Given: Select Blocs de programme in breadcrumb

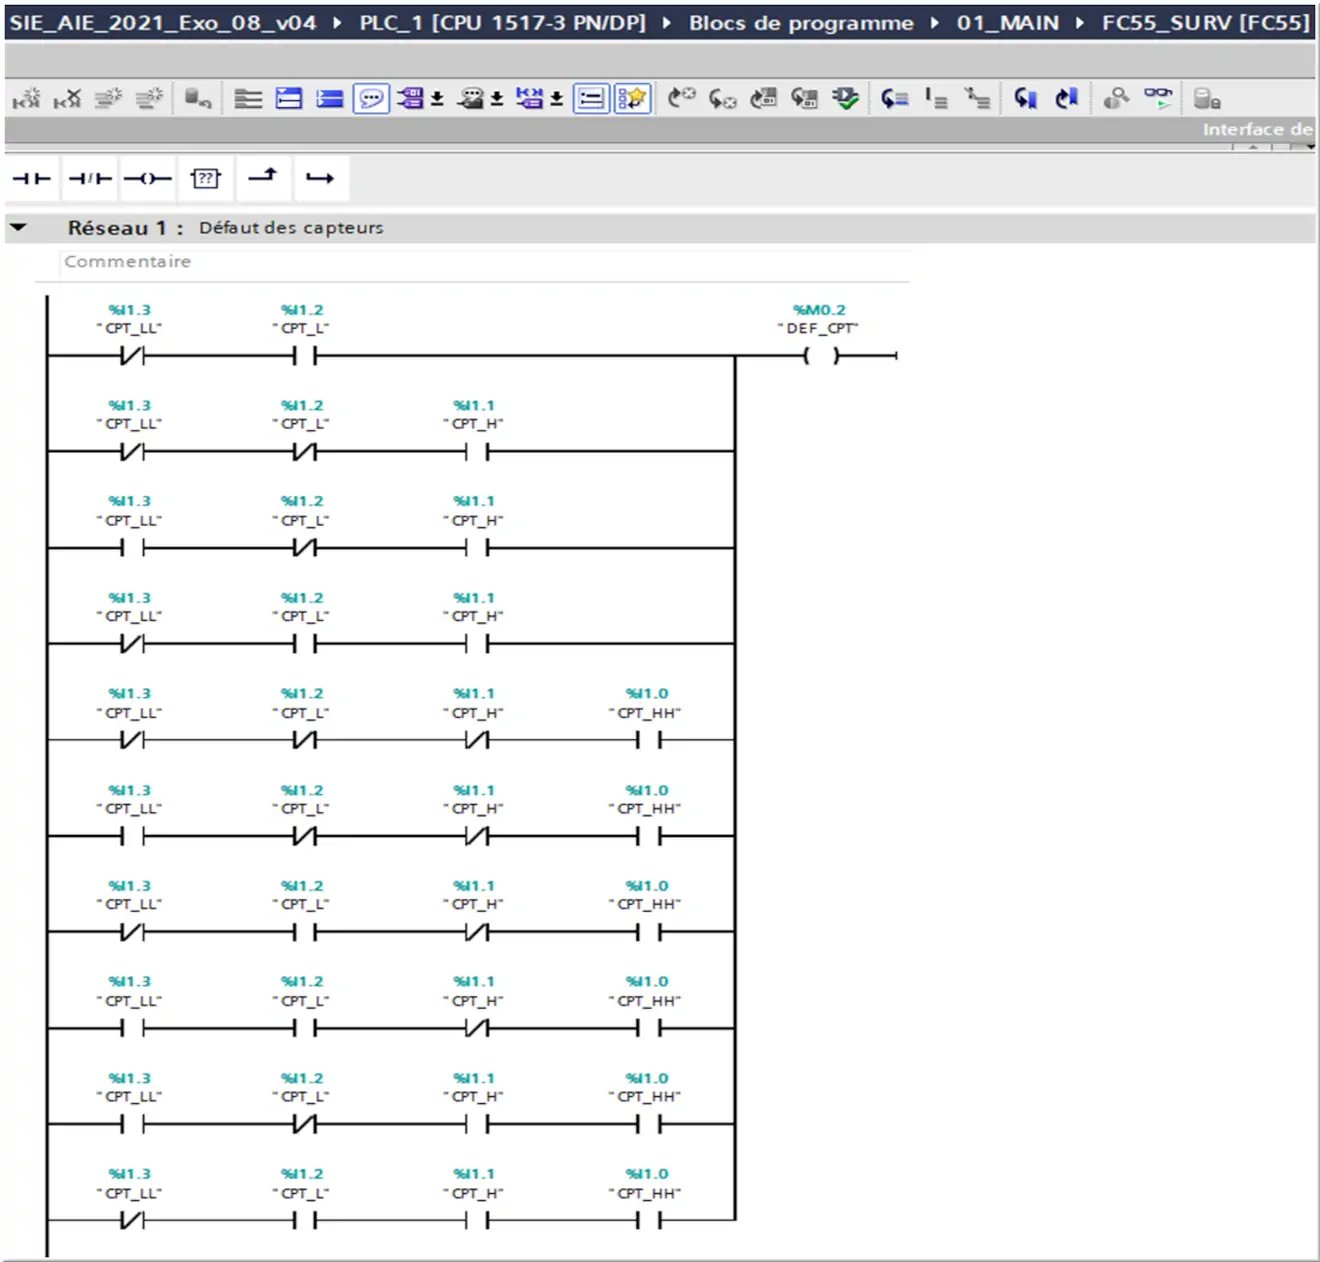Looking at the screenshot, I should point(800,22).
